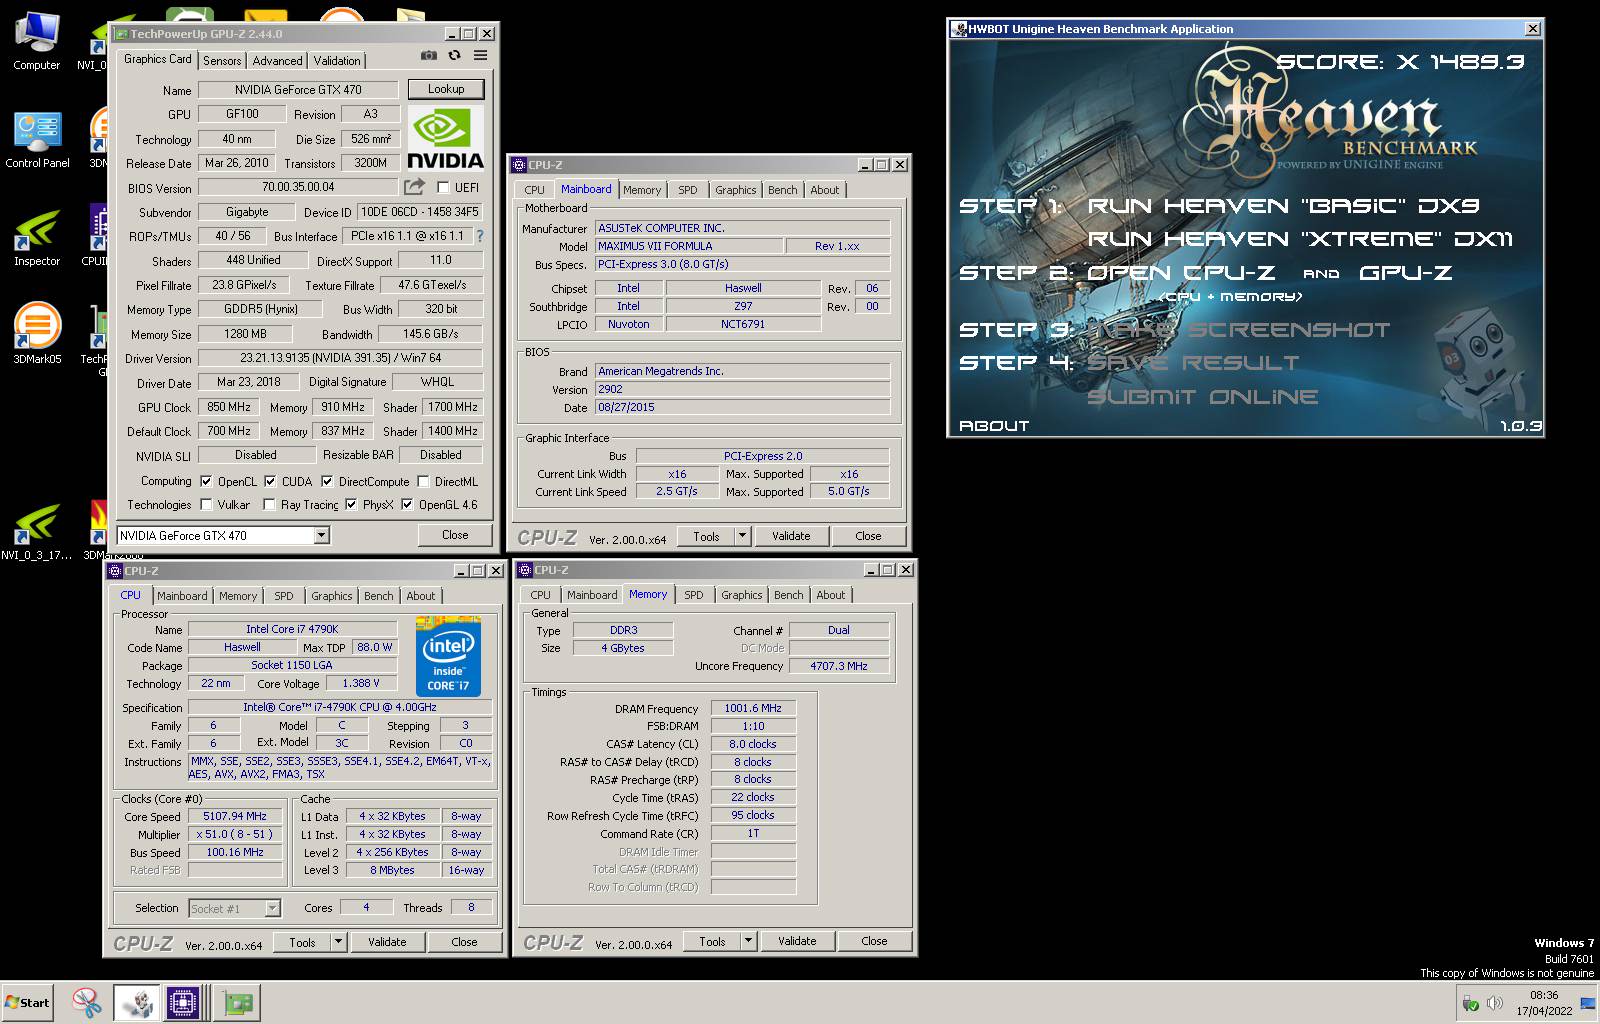The height and width of the screenshot is (1024, 1600).
Task: Open the Socket #1 selection dropdown
Action: [x=272, y=908]
